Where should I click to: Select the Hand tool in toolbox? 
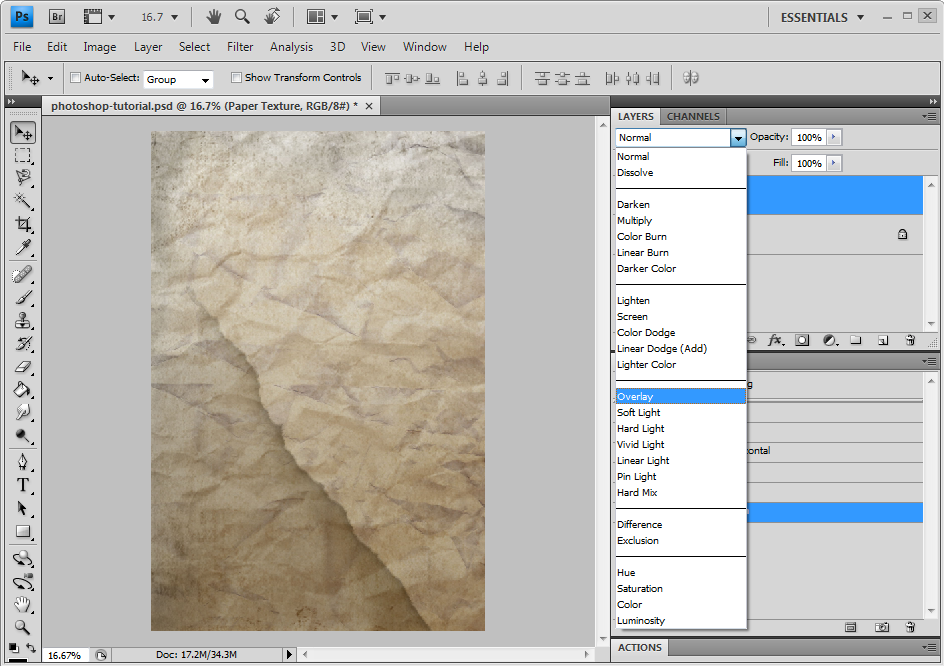23,604
